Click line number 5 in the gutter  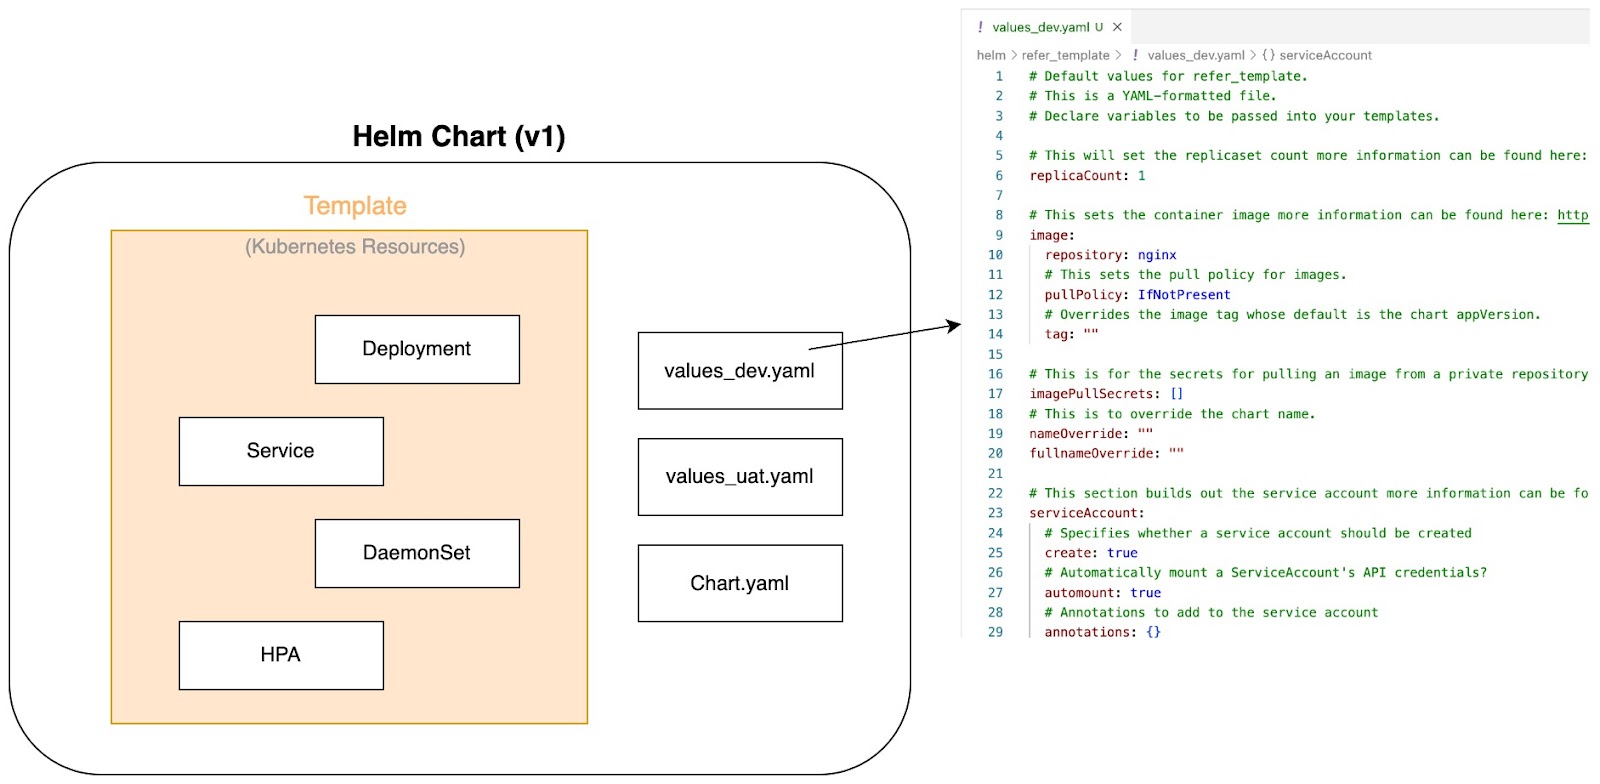click(998, 156)
